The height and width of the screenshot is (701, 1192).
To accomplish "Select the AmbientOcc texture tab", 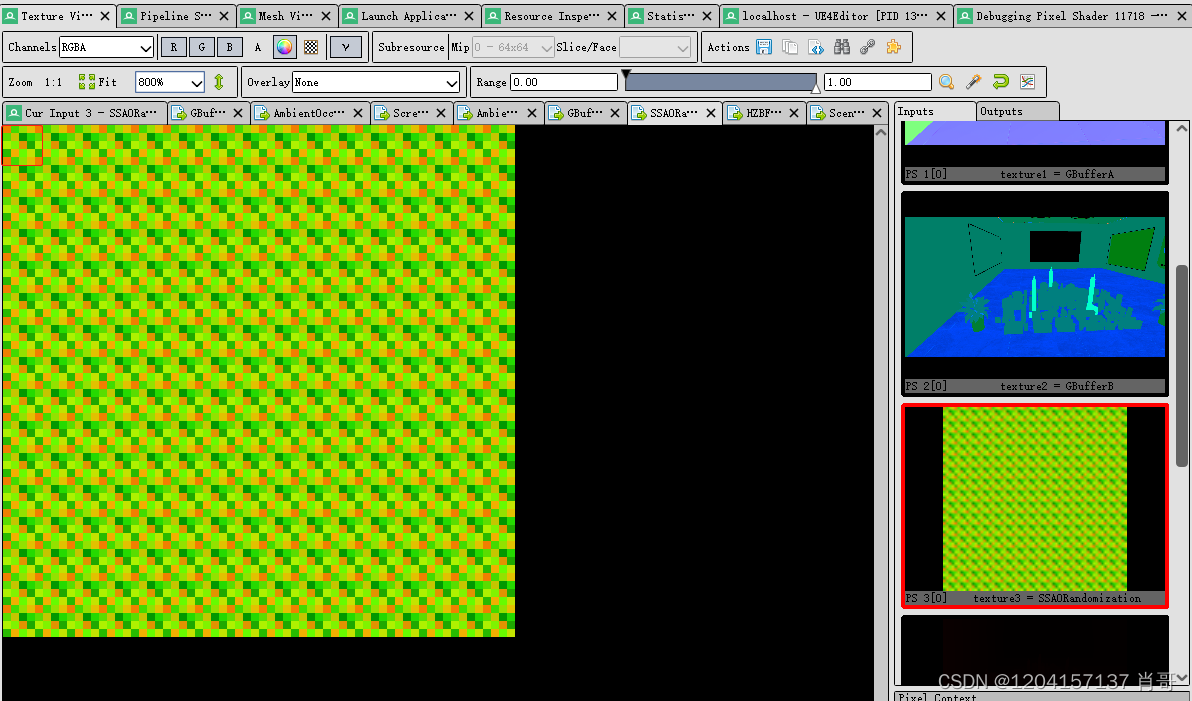I will click(309, 113).
